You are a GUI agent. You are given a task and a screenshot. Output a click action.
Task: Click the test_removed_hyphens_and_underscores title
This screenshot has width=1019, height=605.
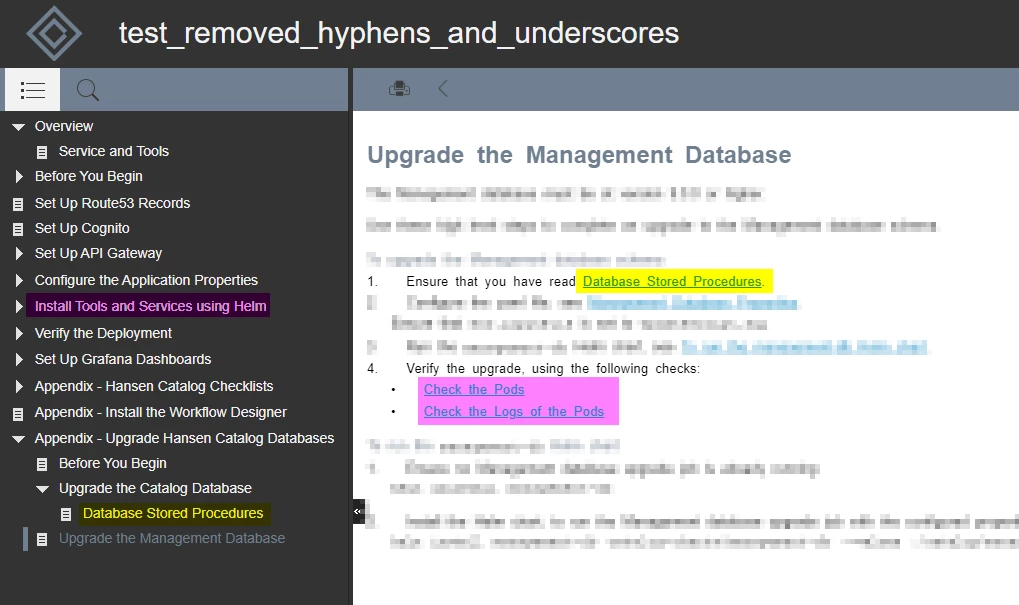[x=398, y=32]
